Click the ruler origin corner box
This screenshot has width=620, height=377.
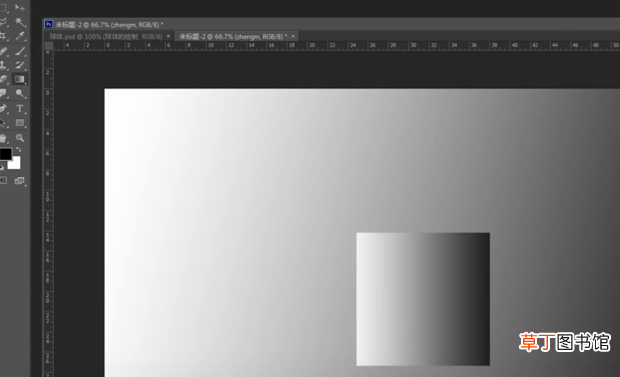click(x=49, y=45)
